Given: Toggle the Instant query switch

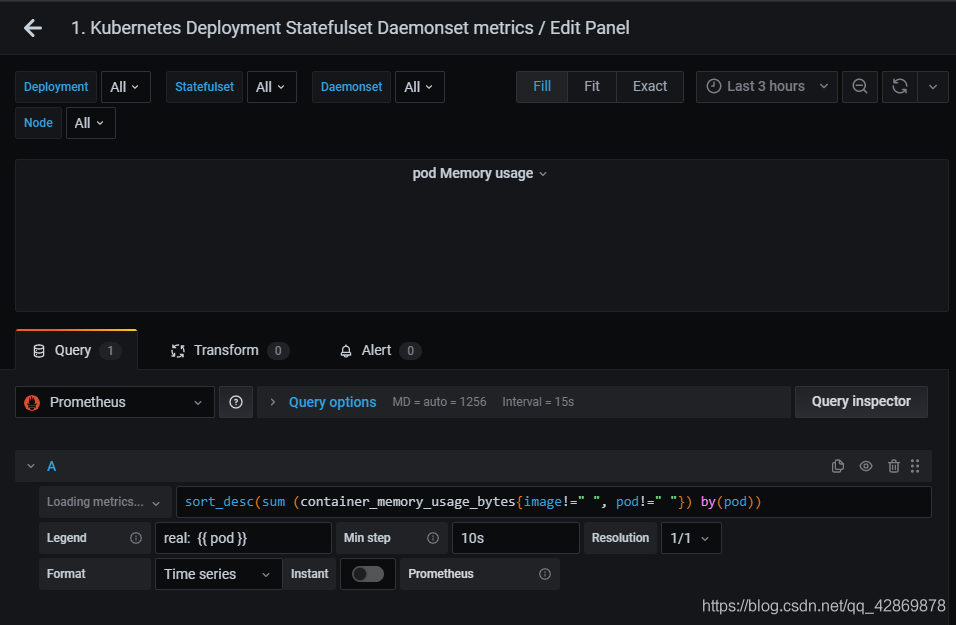Looking at the screenshot, I should click(x=368, y=574).
